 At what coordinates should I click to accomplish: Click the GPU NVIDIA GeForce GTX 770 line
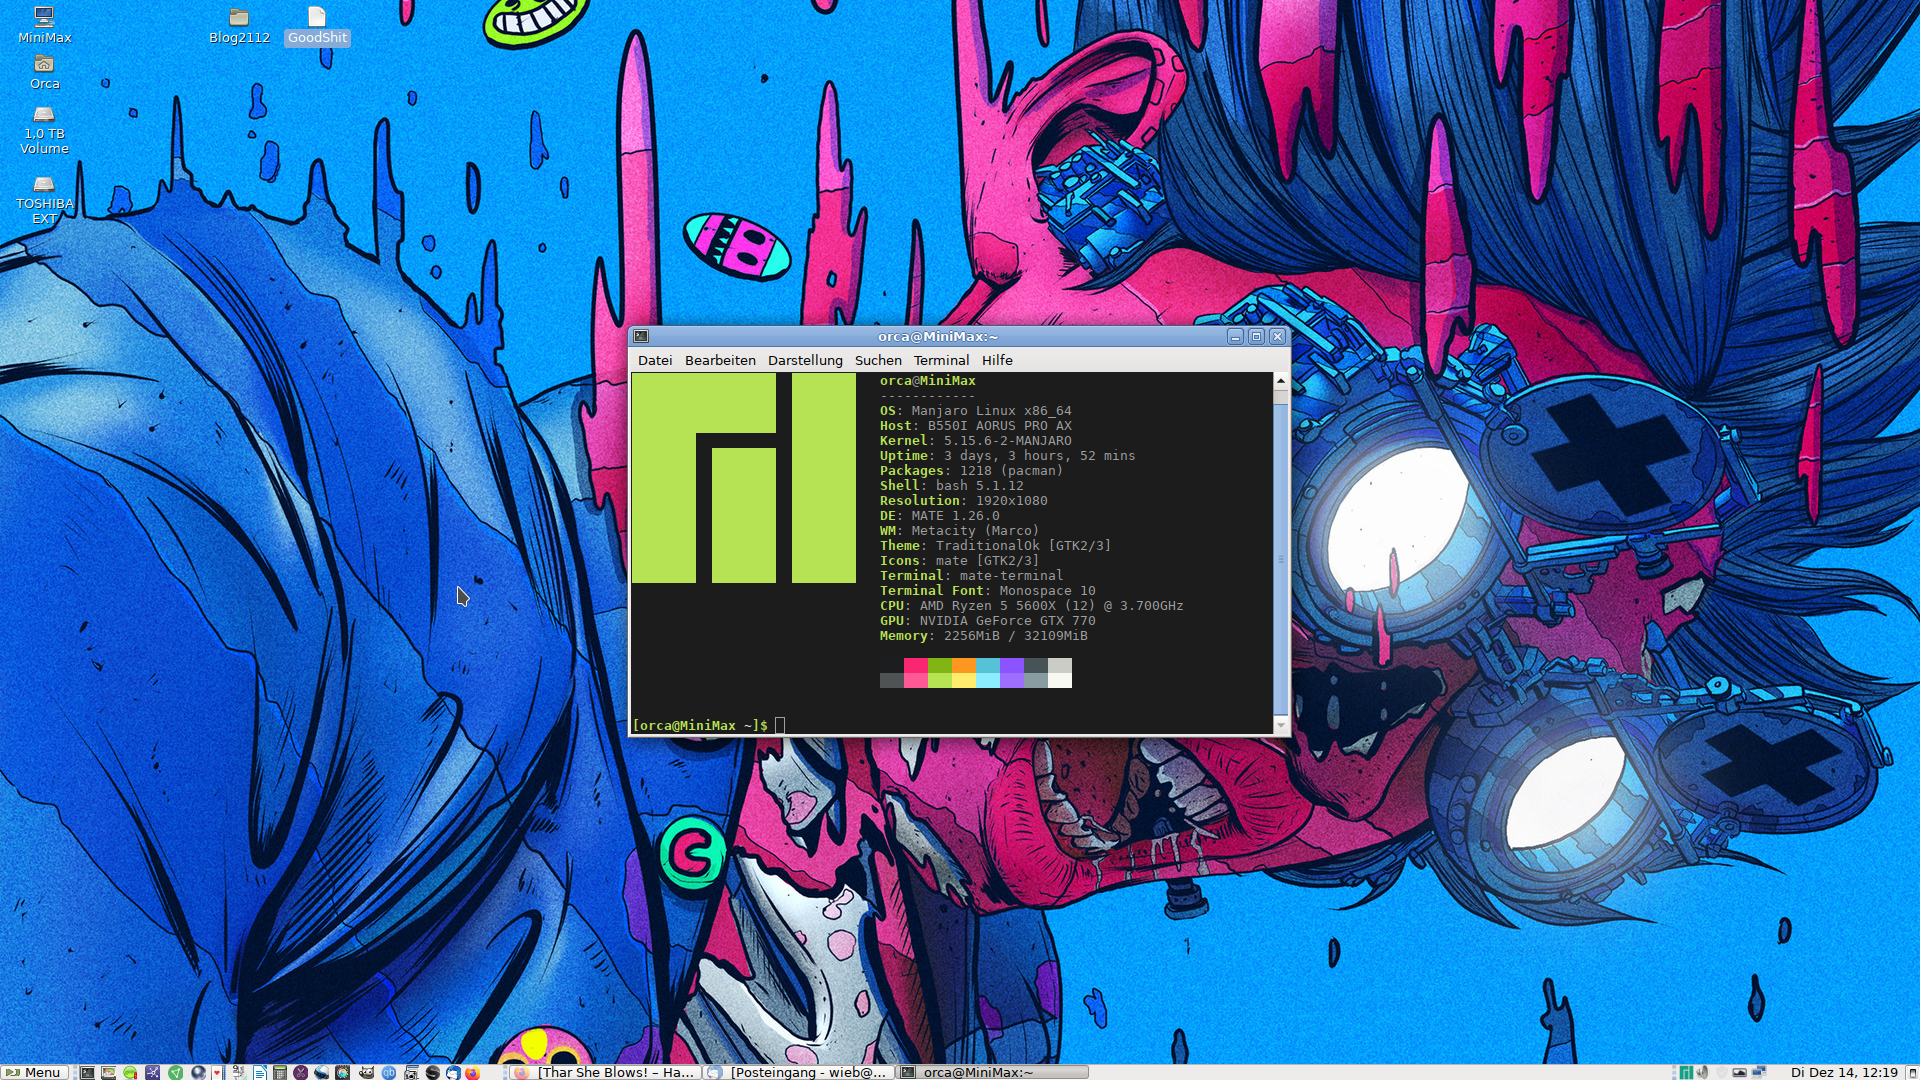987,621
